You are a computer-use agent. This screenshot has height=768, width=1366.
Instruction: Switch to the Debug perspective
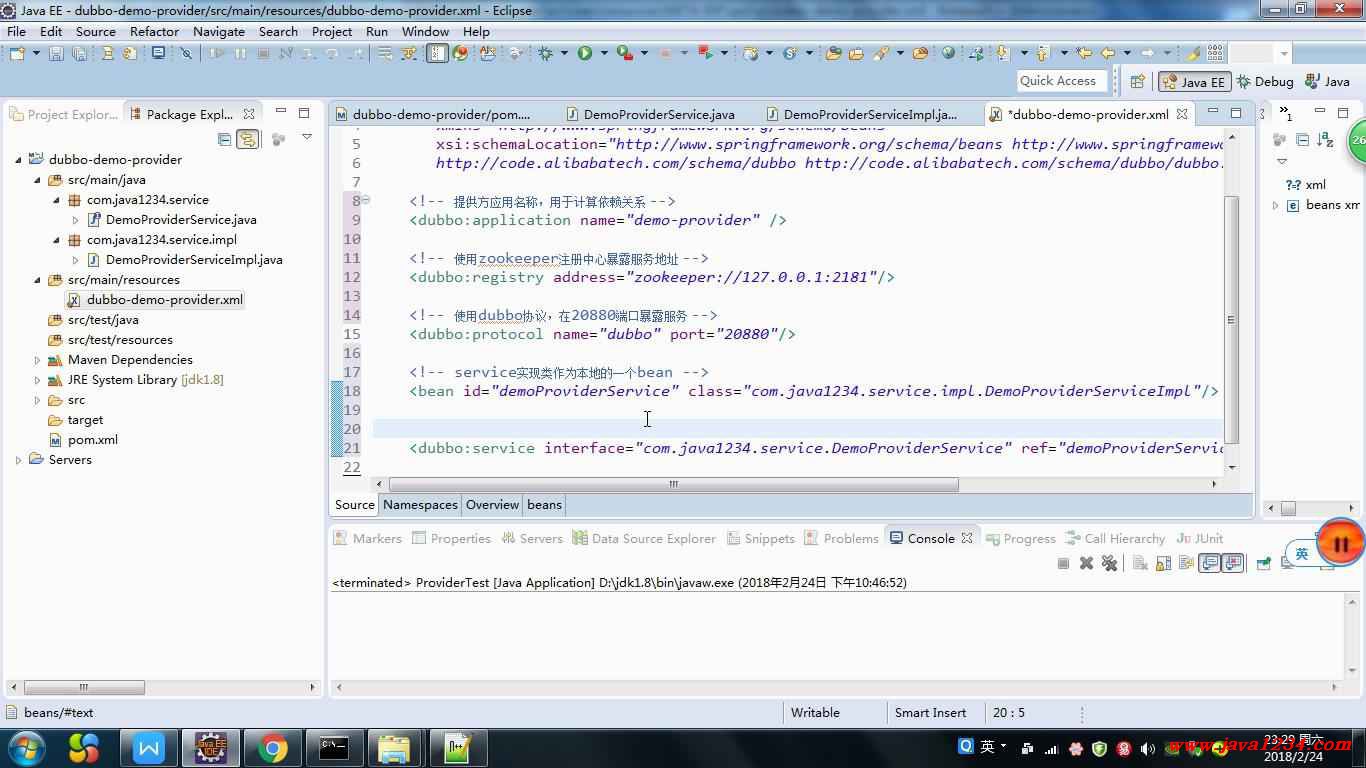coord(1265,82)
